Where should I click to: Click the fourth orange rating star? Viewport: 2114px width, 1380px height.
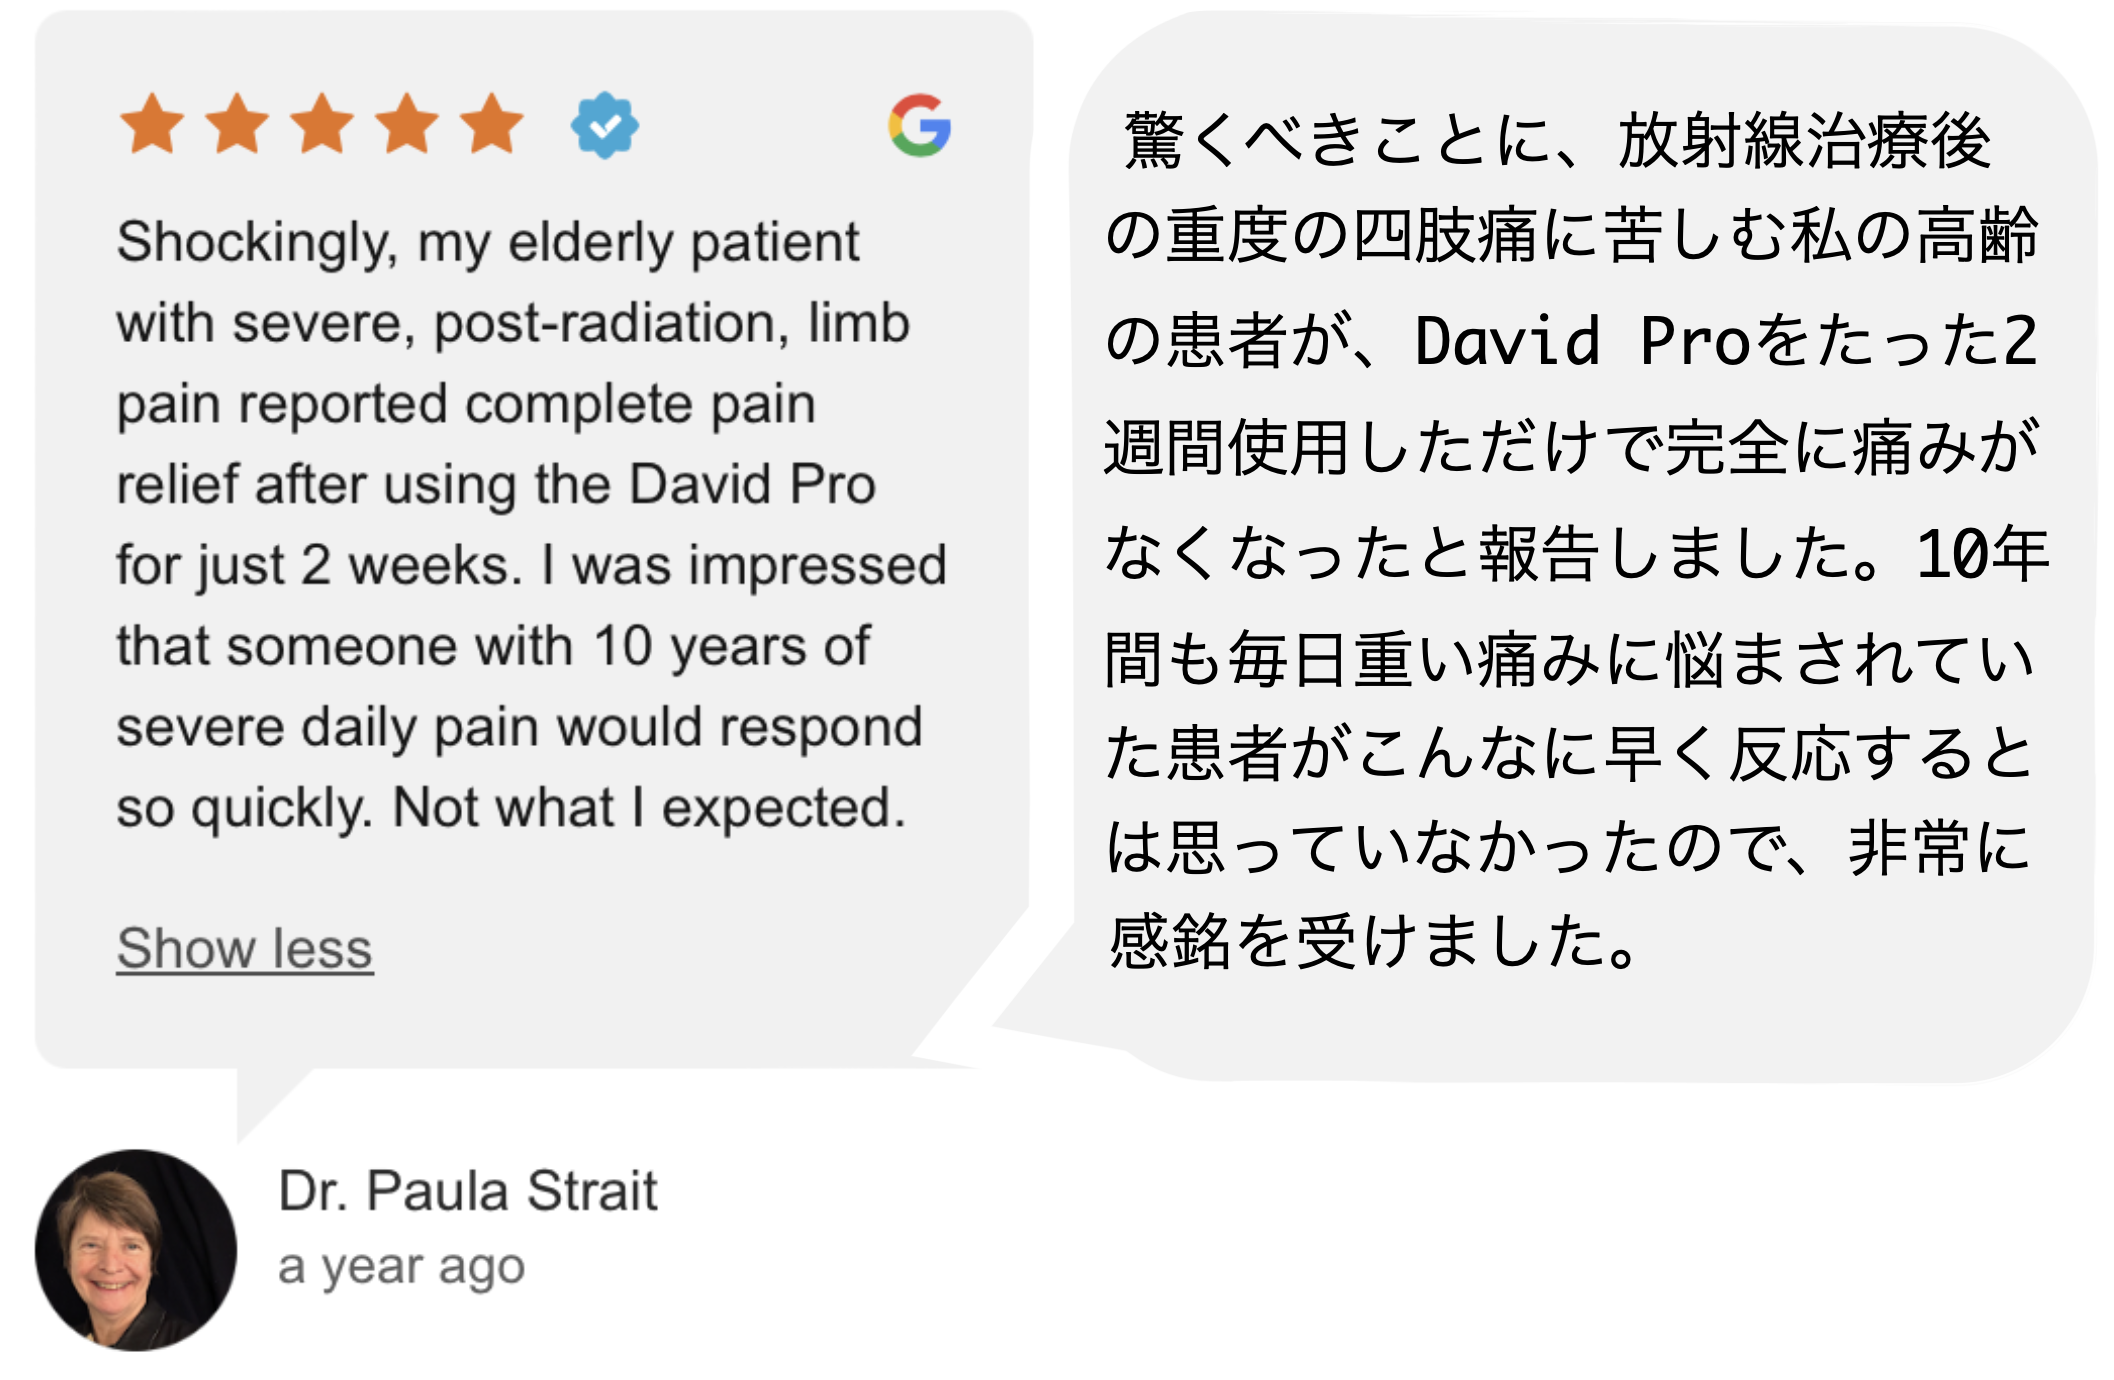click(407, 124)
